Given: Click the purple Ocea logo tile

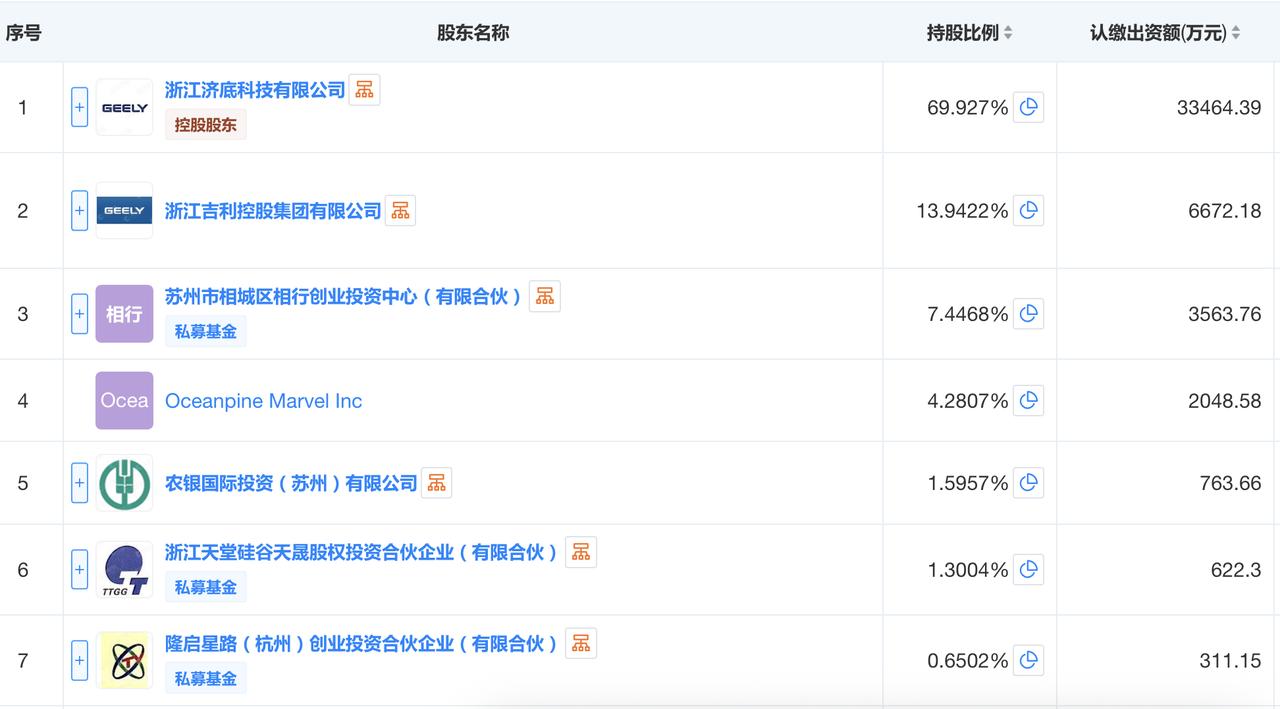Looking at the screenshot, I should coord(124,401).
